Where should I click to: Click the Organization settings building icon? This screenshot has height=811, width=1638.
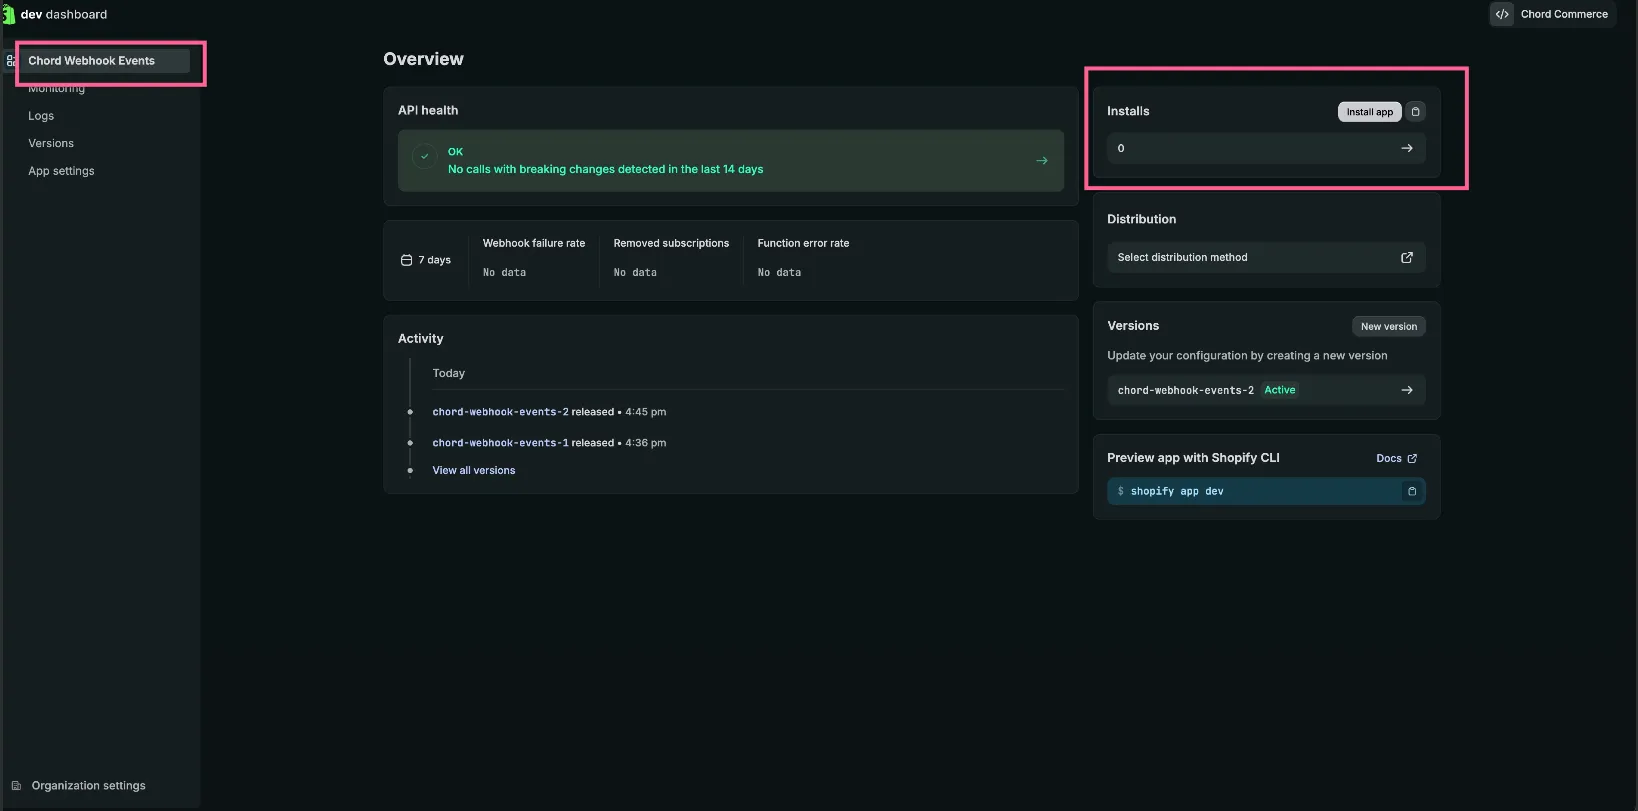tap(16, 786)
